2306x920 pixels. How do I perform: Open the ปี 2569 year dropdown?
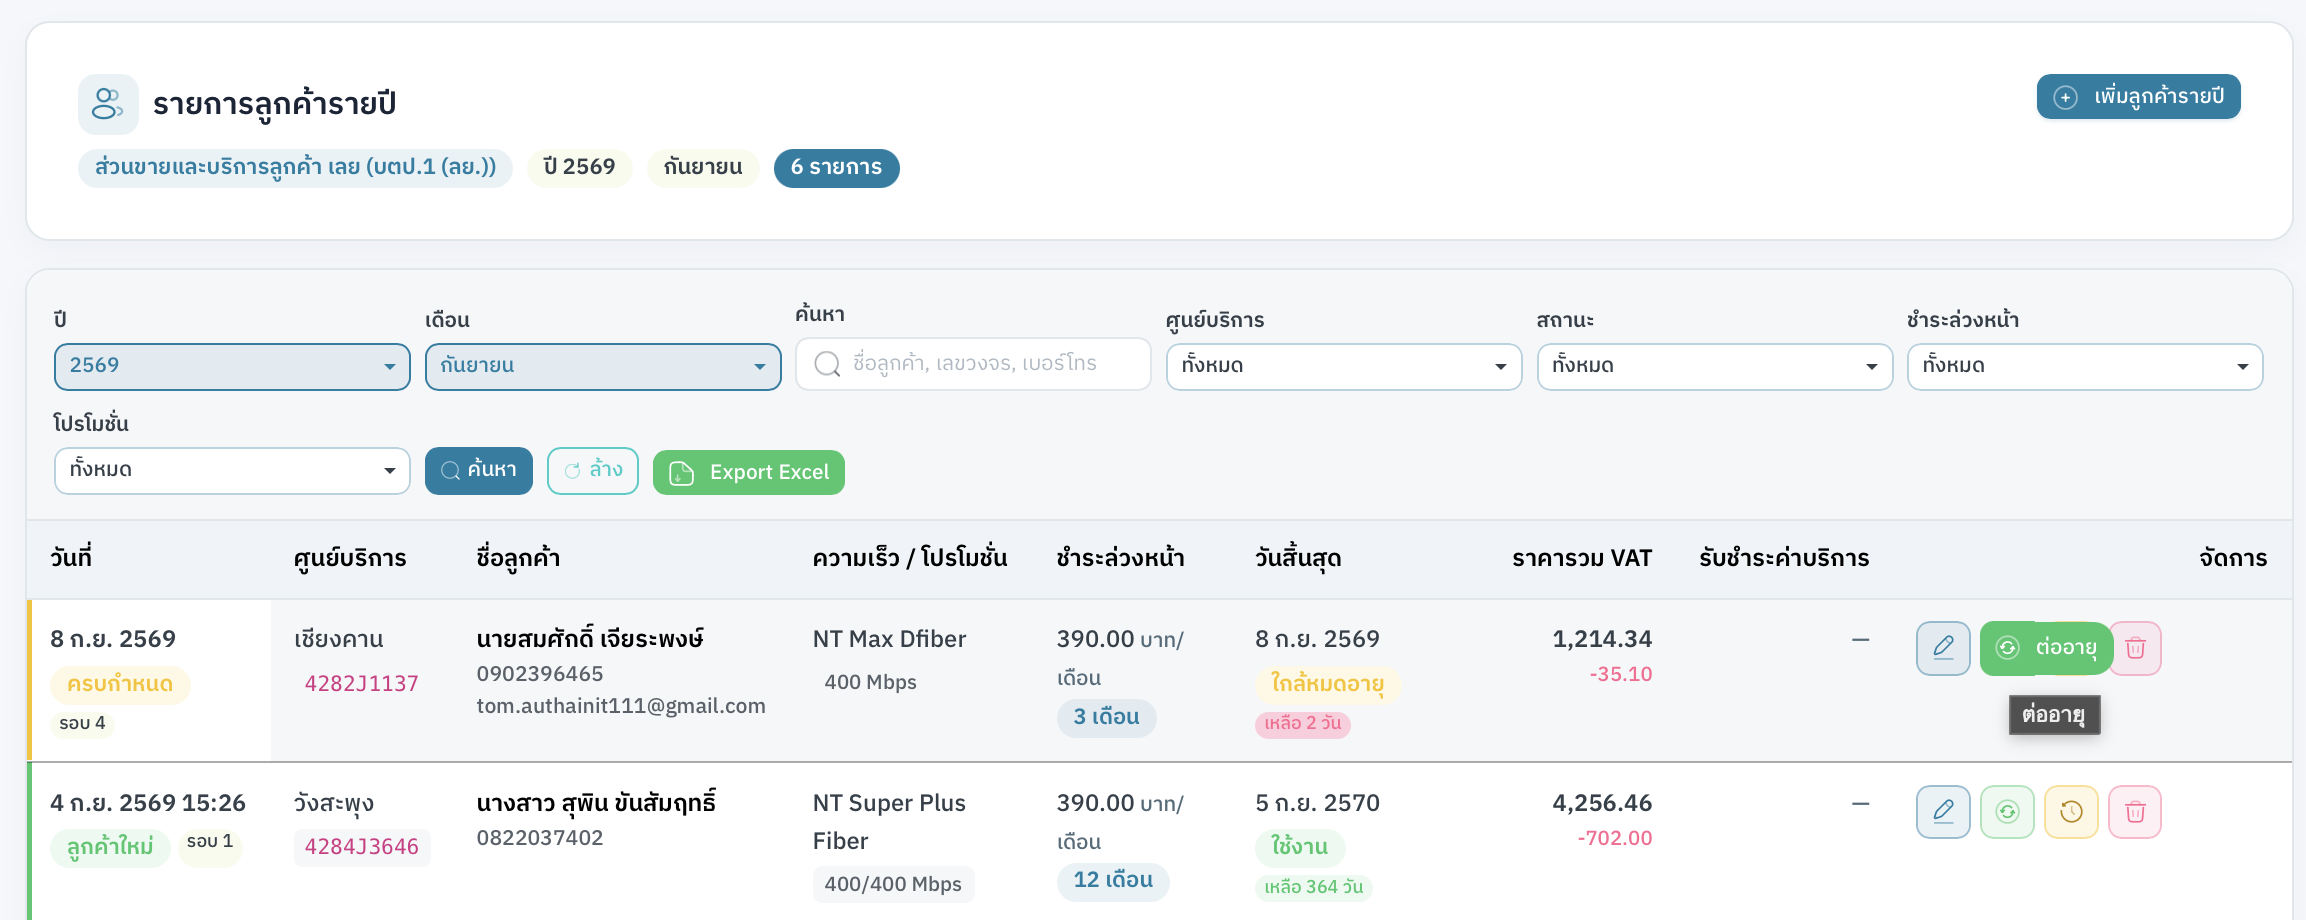232,366
